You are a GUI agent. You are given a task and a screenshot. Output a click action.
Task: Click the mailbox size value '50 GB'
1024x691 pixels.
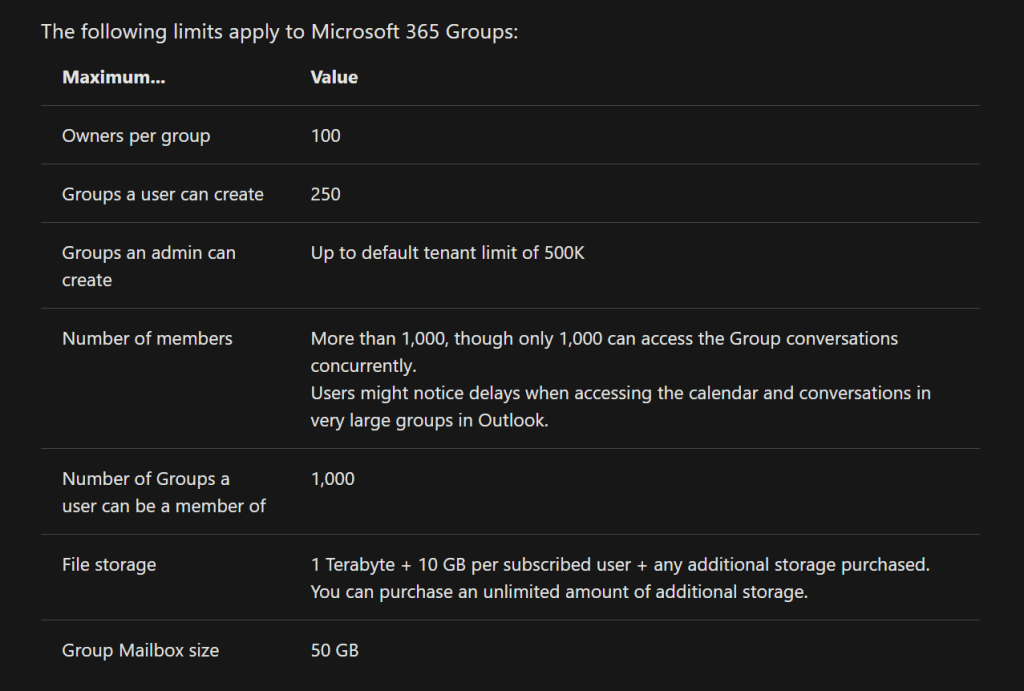tap(334, 651)
